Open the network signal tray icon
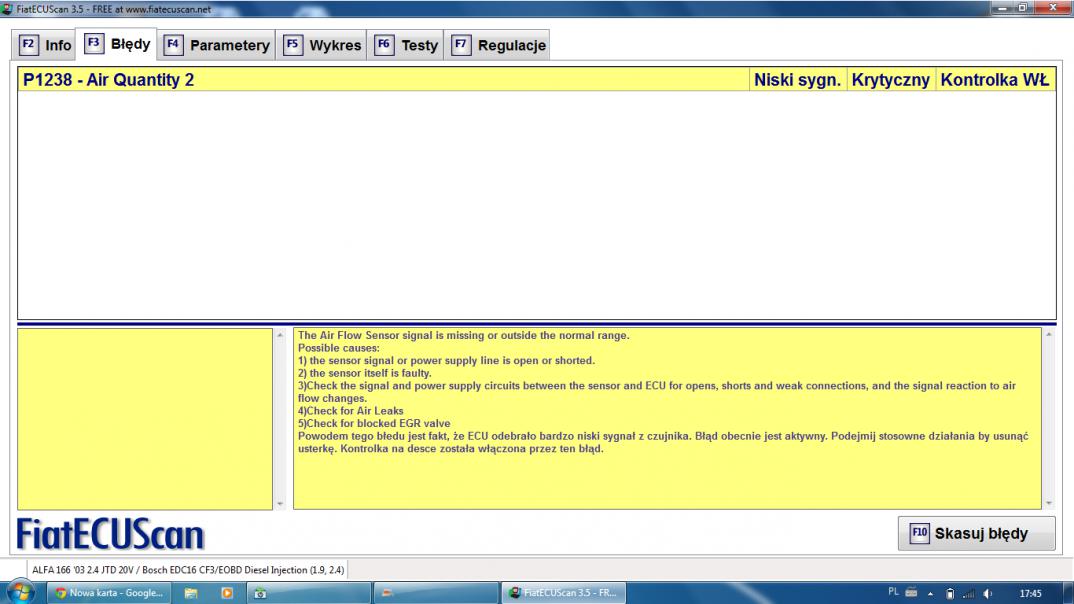The width and height of the screenshot is (1074, 604). (969, 594)
